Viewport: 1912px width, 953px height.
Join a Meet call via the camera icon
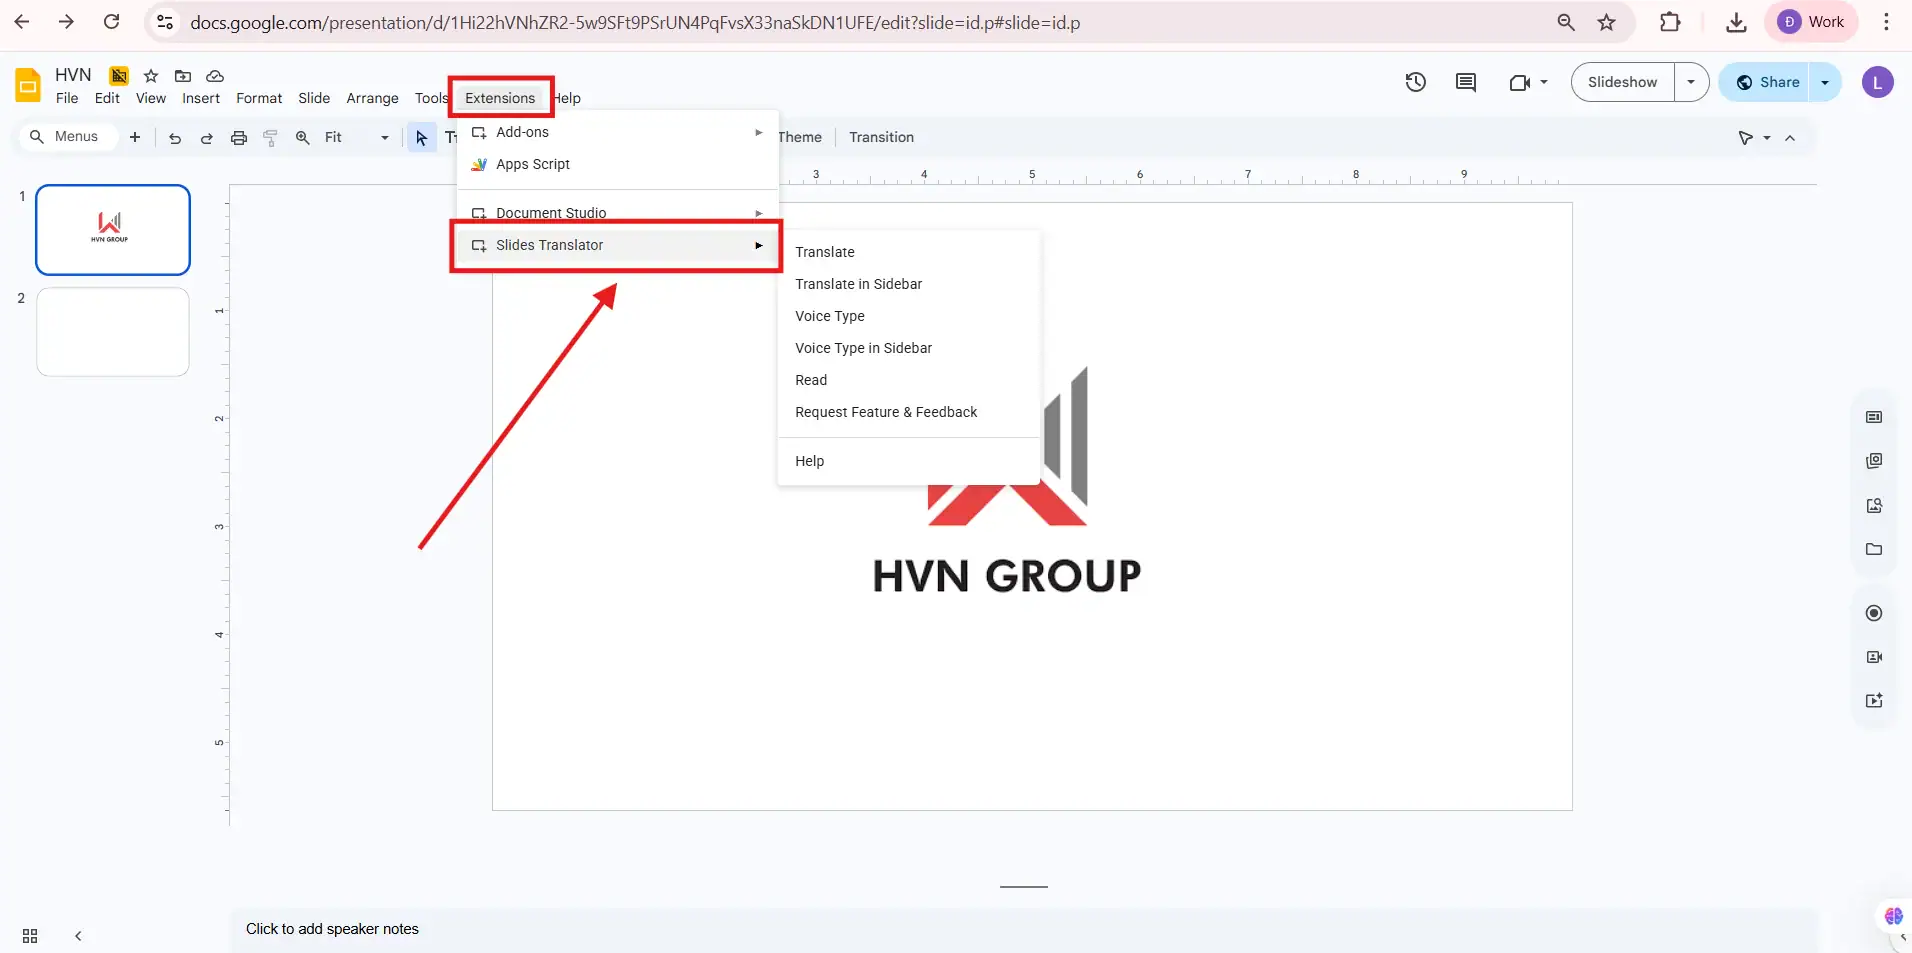point(1520,83)
